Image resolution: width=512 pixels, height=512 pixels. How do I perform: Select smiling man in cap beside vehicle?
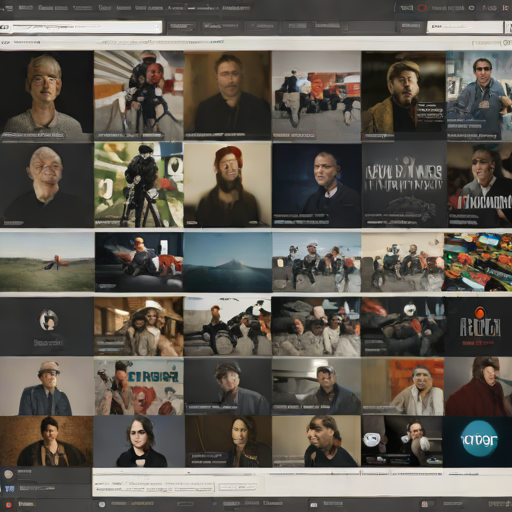pyautogui.click(x=316, y=387)
